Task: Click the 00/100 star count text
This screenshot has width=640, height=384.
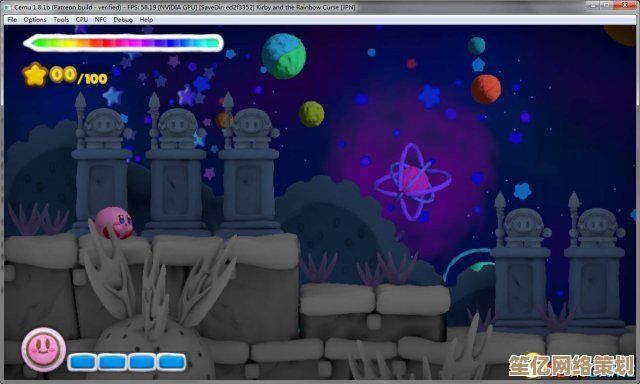Action: click(79, 76)
